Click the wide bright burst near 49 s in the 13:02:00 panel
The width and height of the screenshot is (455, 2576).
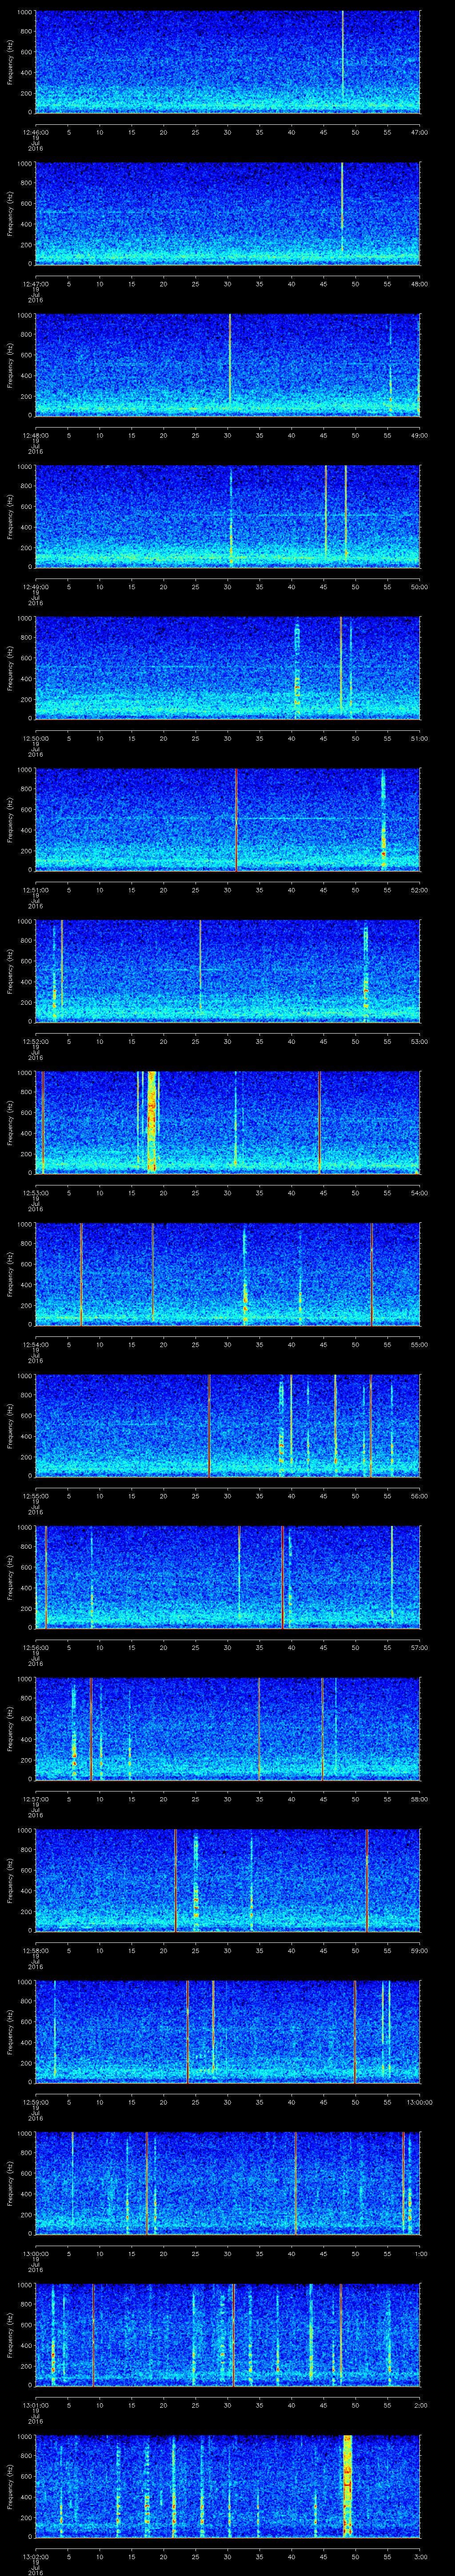pyautogui.click(x=348, y=2486)
